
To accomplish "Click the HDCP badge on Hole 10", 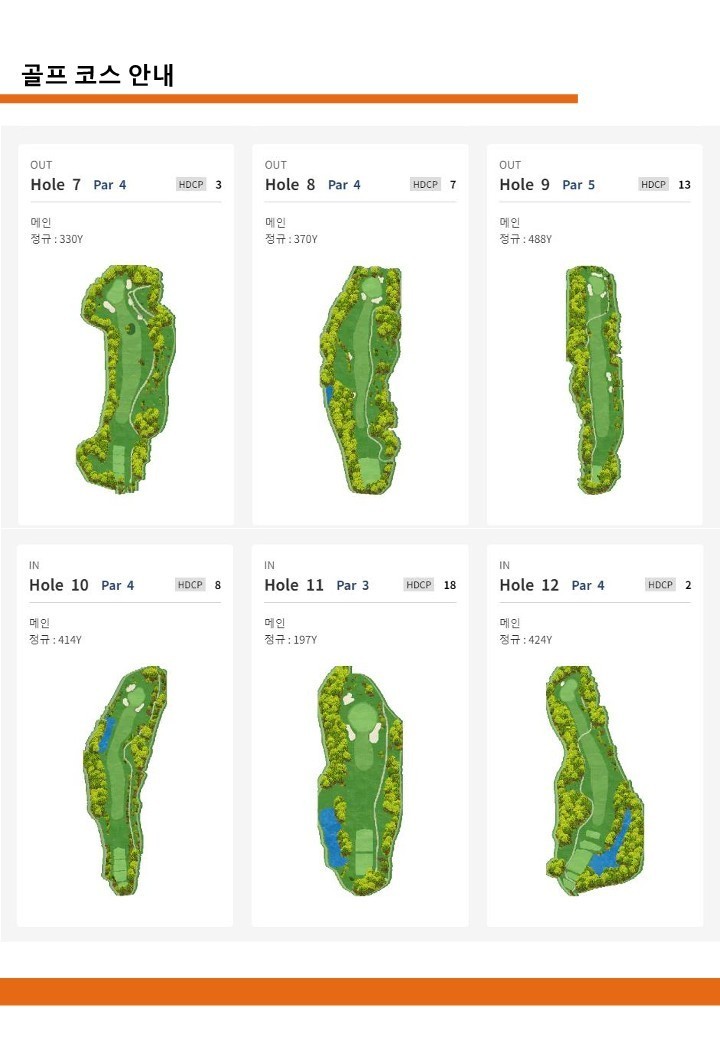I will pos(189,585).
